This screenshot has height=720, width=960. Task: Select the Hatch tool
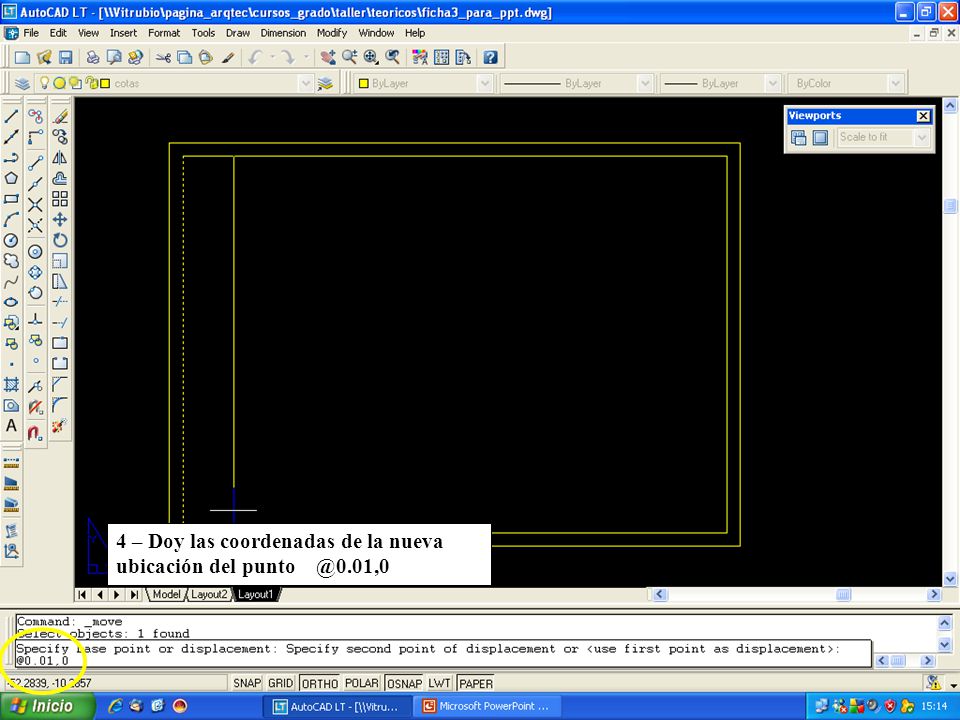pos(11,384)
